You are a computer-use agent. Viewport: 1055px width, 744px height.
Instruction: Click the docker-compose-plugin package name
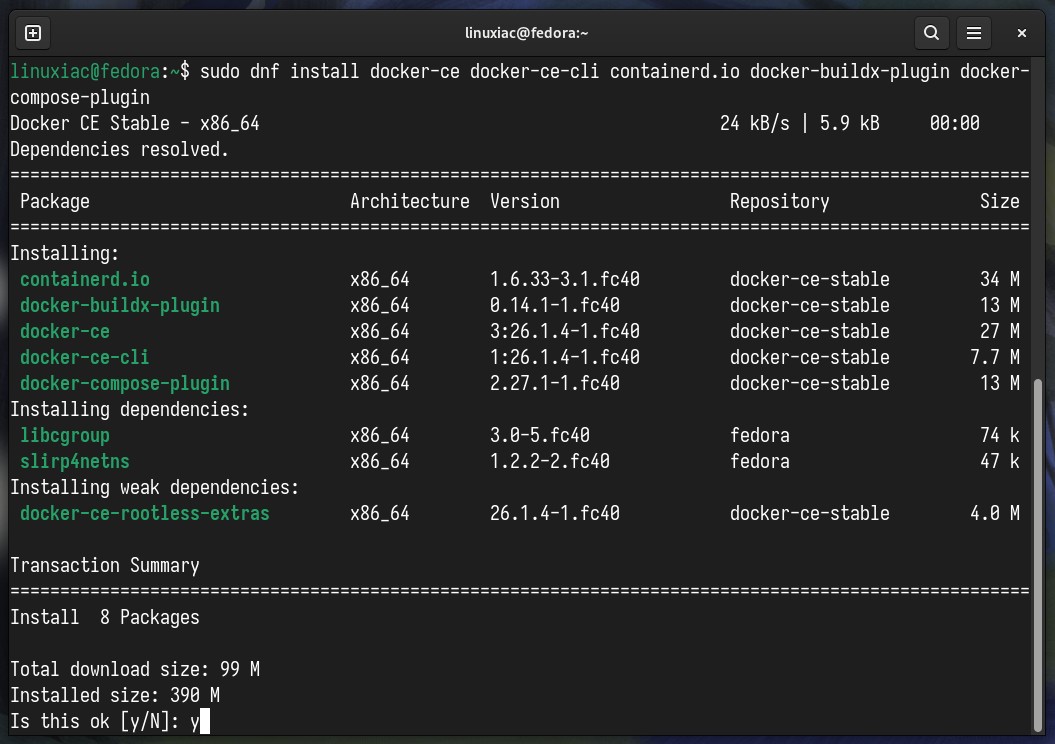click(124, 383)
